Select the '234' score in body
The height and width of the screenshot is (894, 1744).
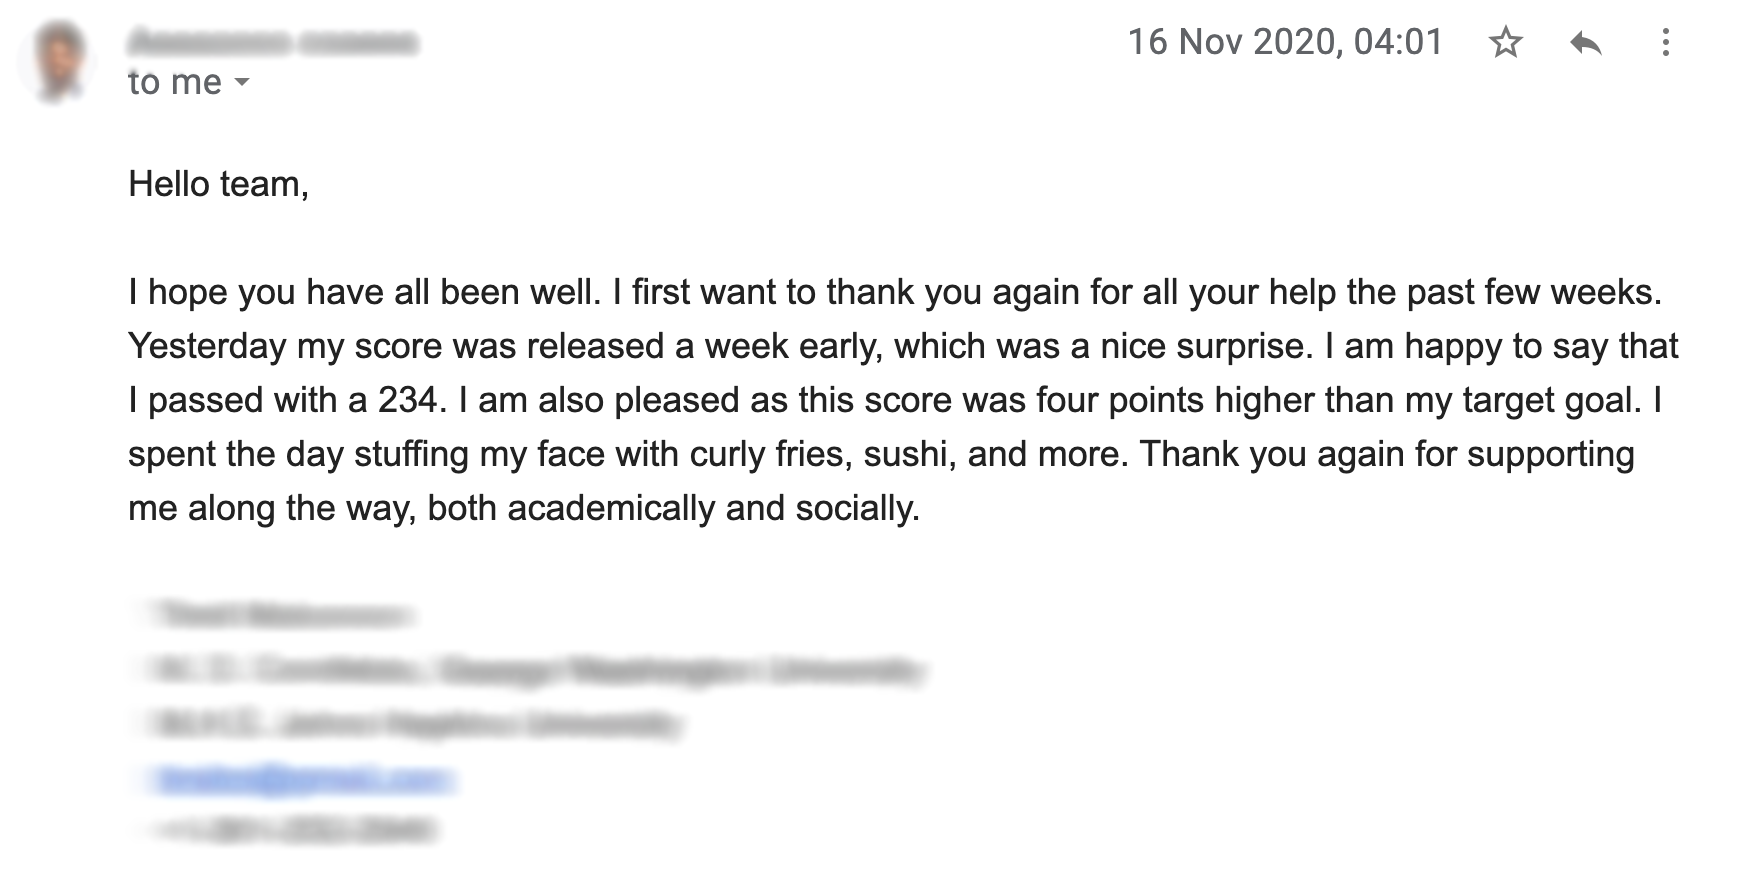pos(407,400)
